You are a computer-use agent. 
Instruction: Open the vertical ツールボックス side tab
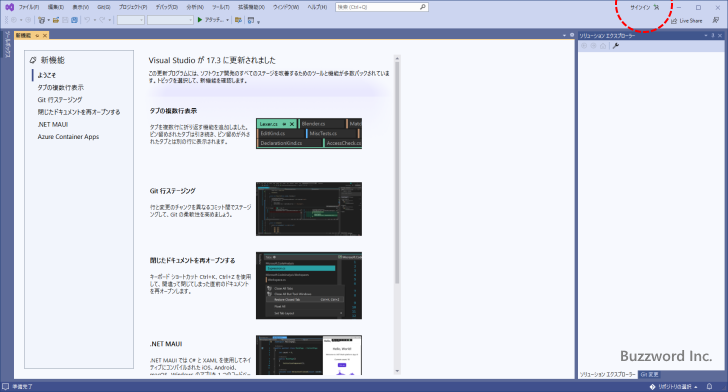[x=7, y=45]
